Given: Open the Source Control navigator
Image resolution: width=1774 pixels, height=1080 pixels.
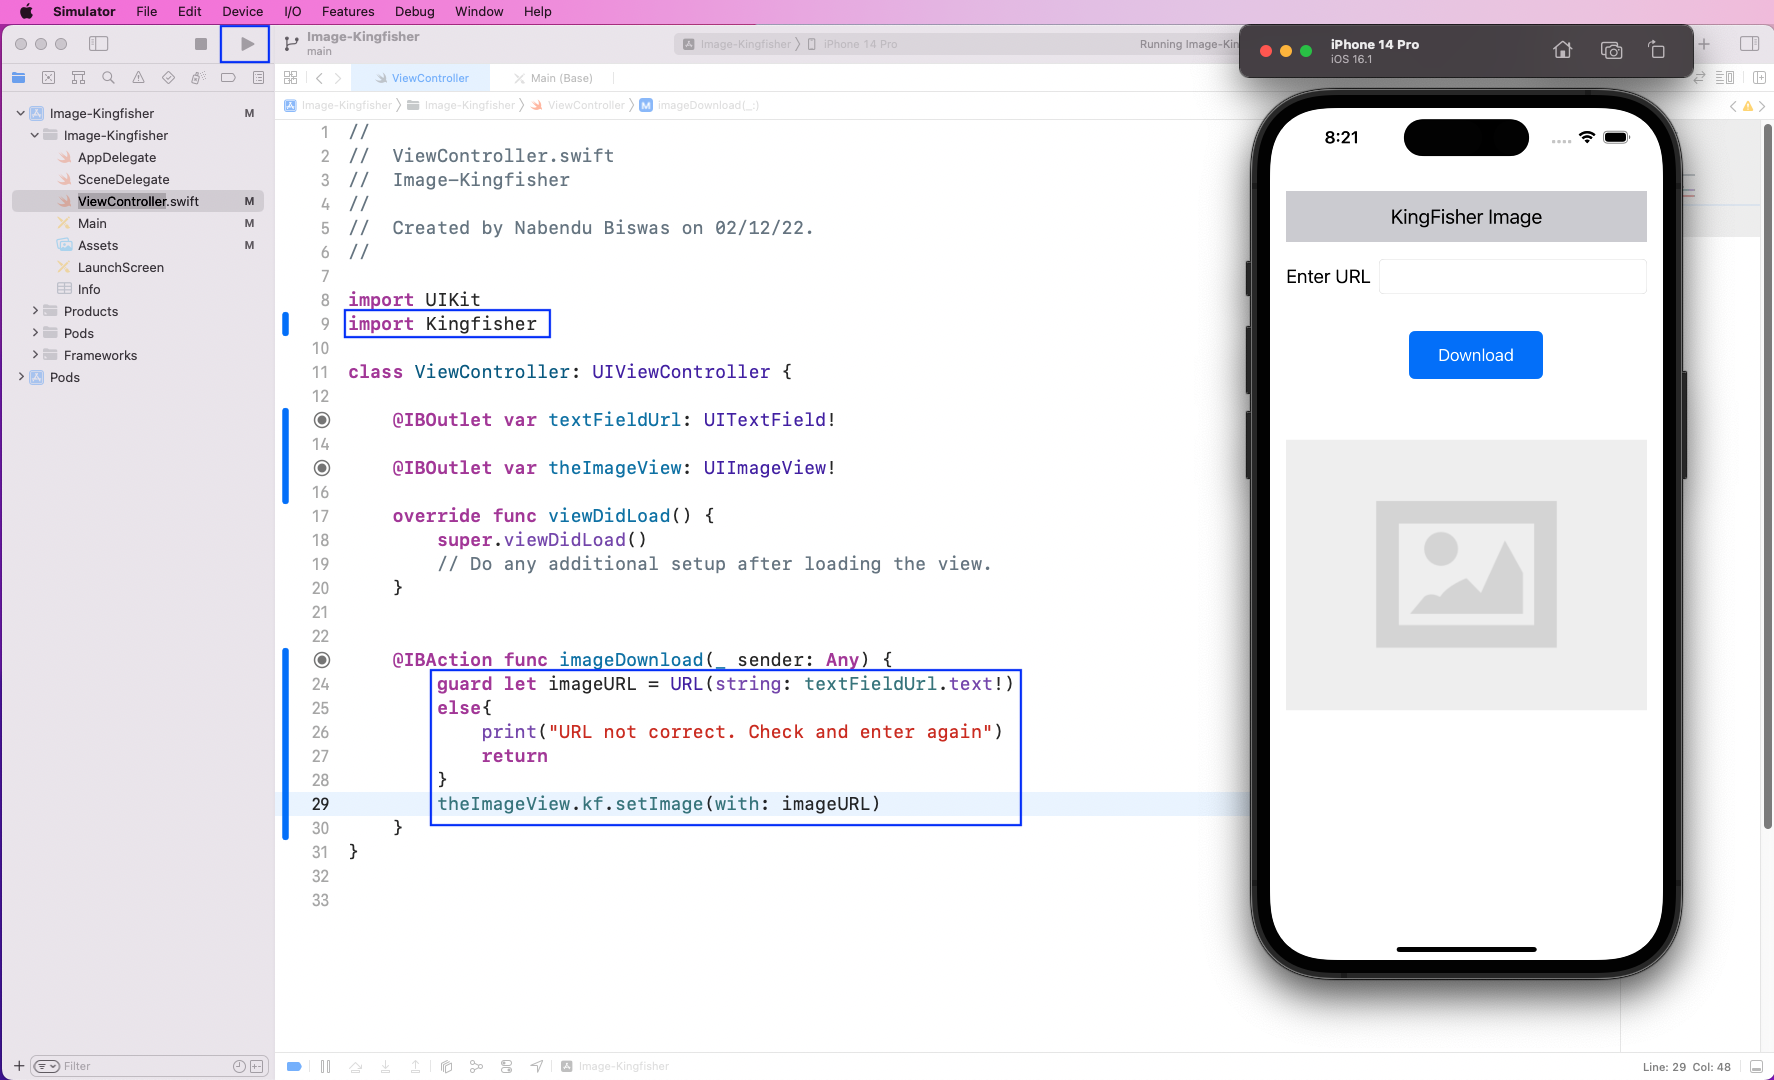Looking at the screenshot, I should (x=48, y=78).
